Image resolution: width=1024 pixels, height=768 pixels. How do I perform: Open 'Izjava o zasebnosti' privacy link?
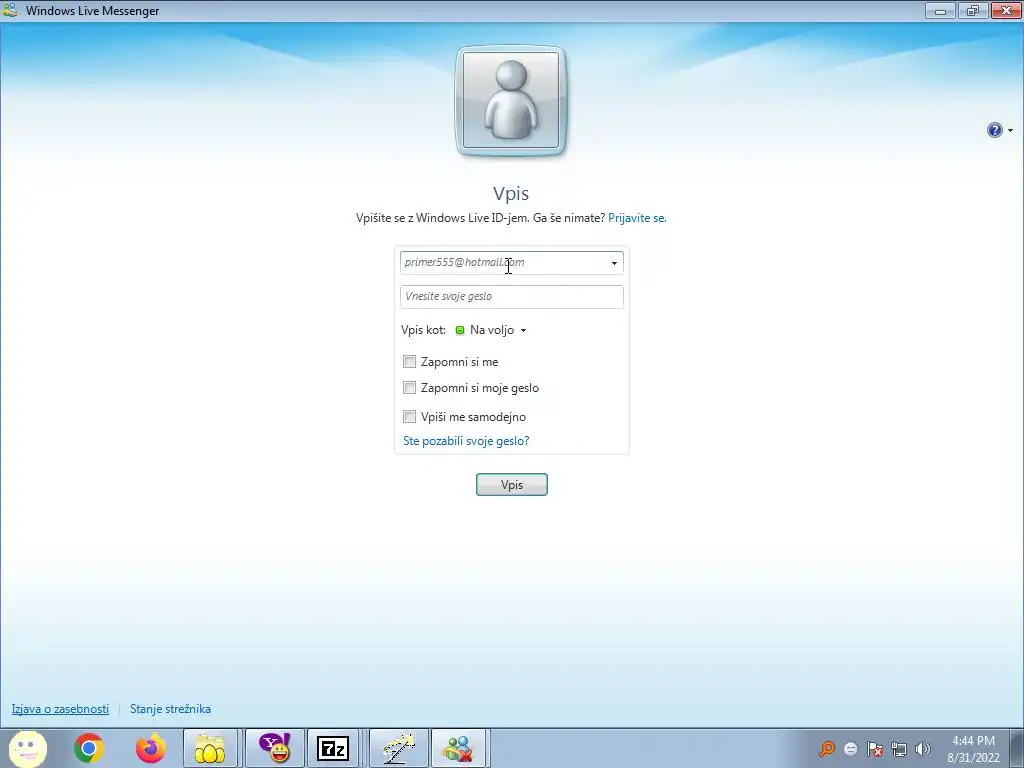(x=60, y=709)
